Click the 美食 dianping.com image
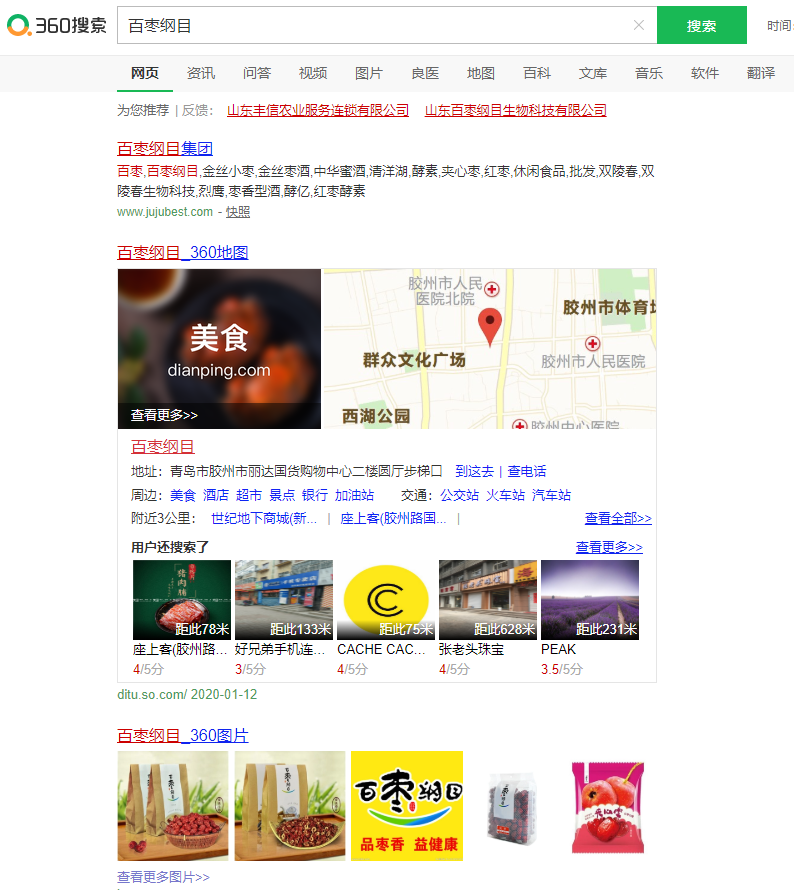This screenshot has height=890, width=794. tap(219, 349)
